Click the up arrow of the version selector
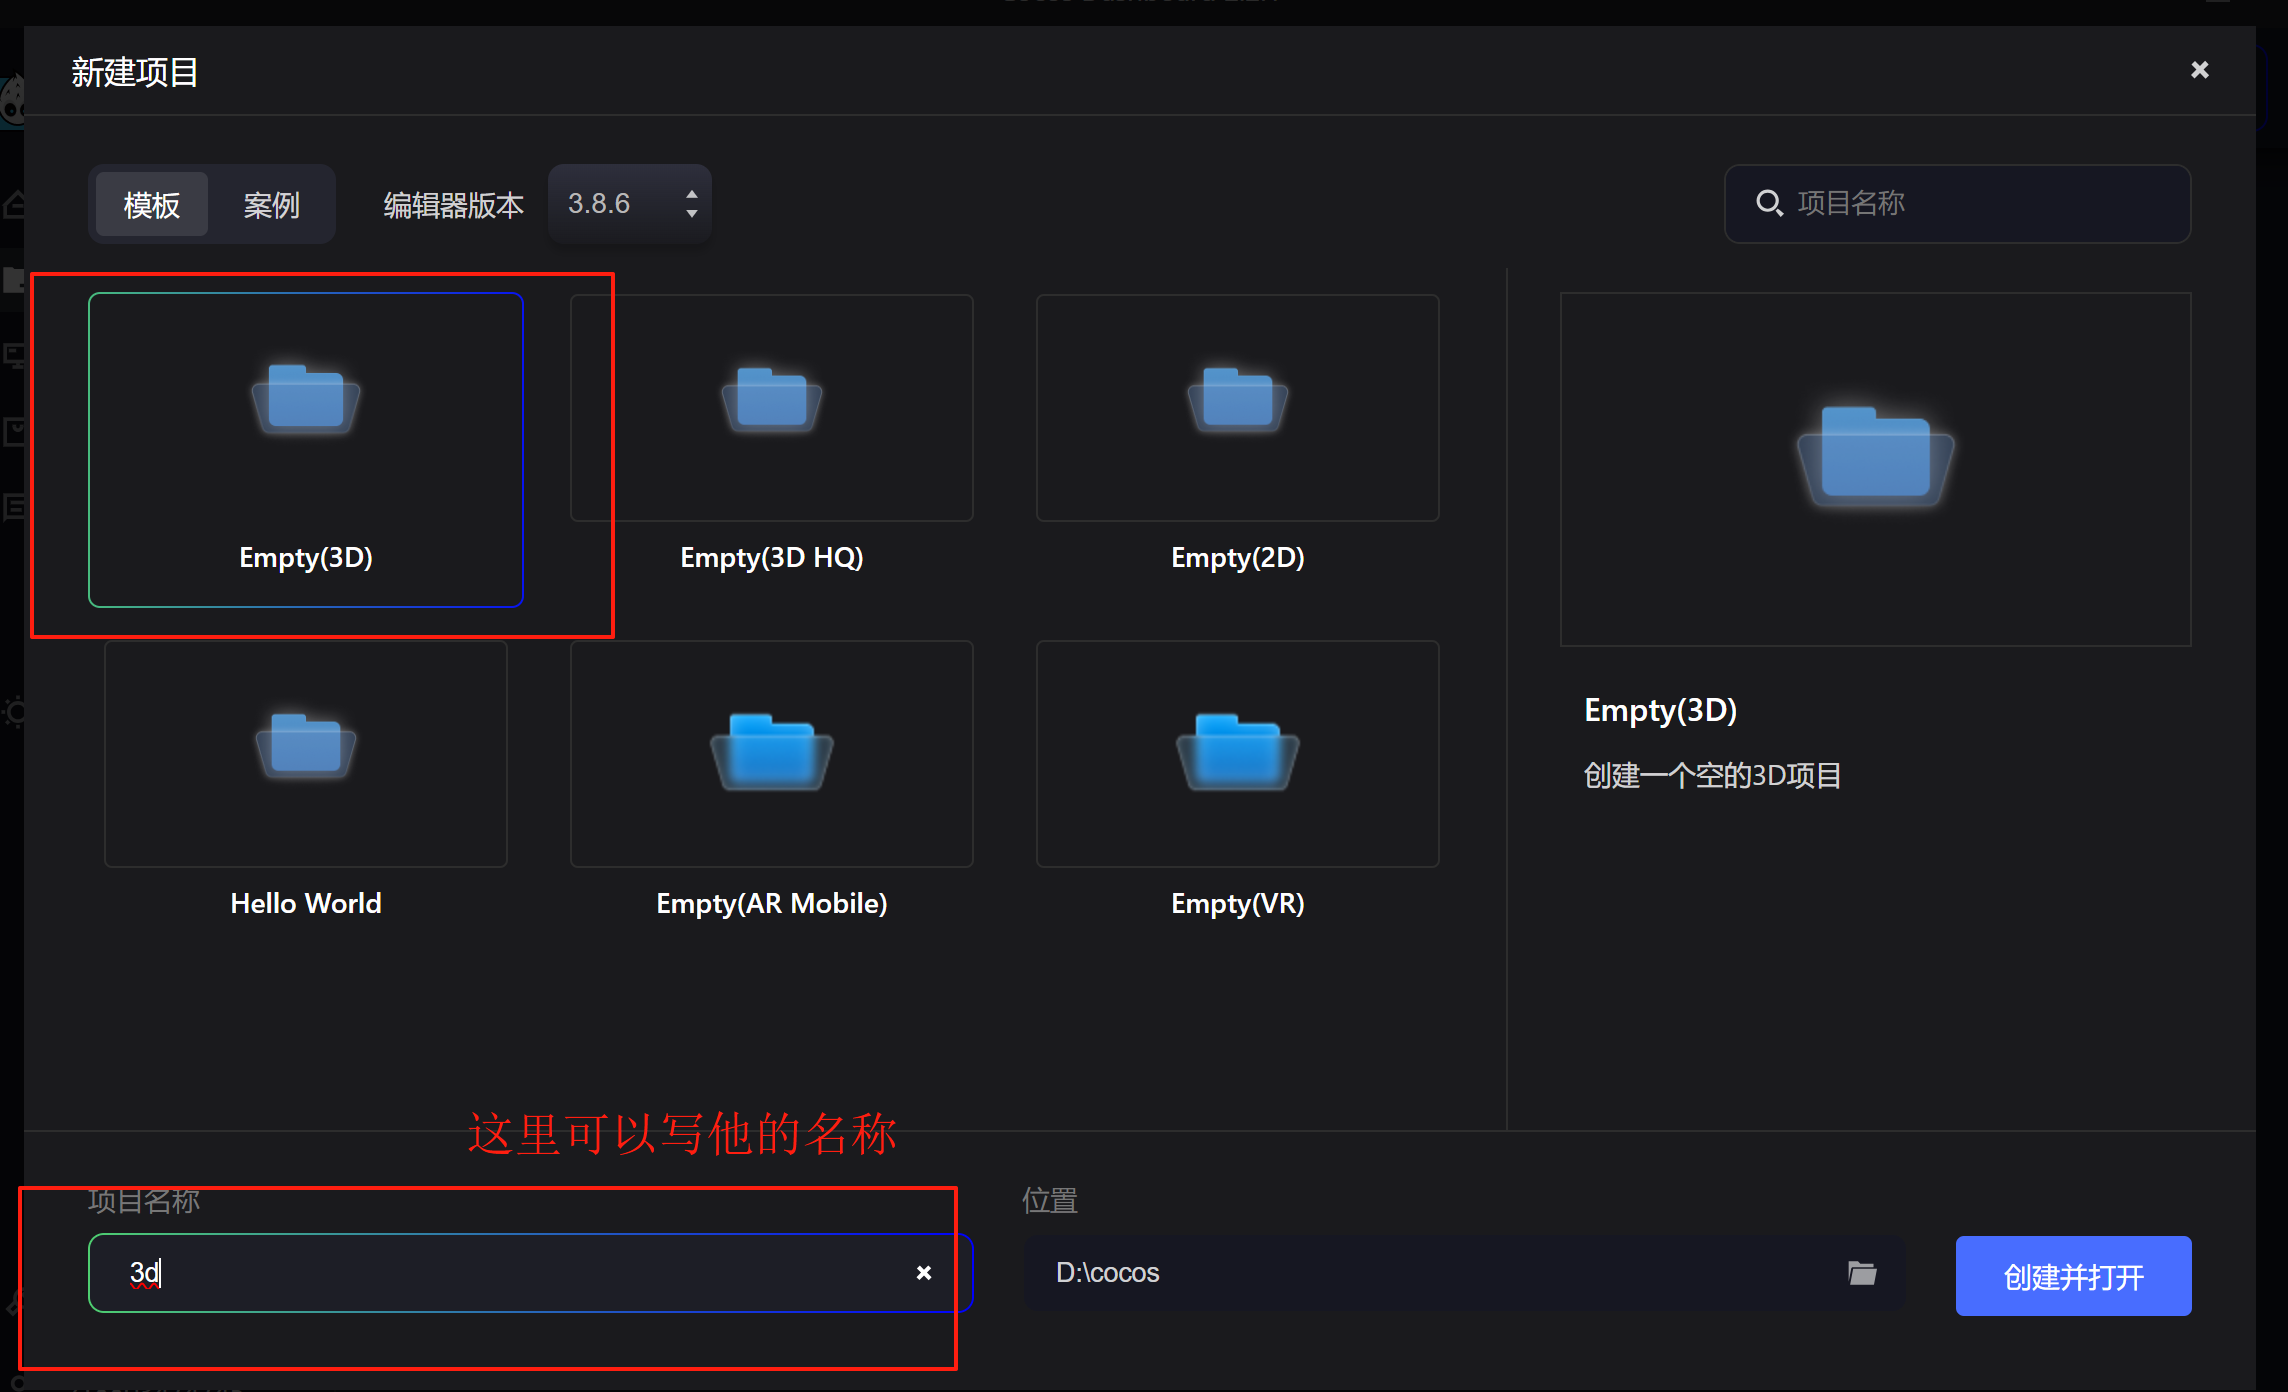This screenshot has width=2288, height=1392. coord(691,194)
